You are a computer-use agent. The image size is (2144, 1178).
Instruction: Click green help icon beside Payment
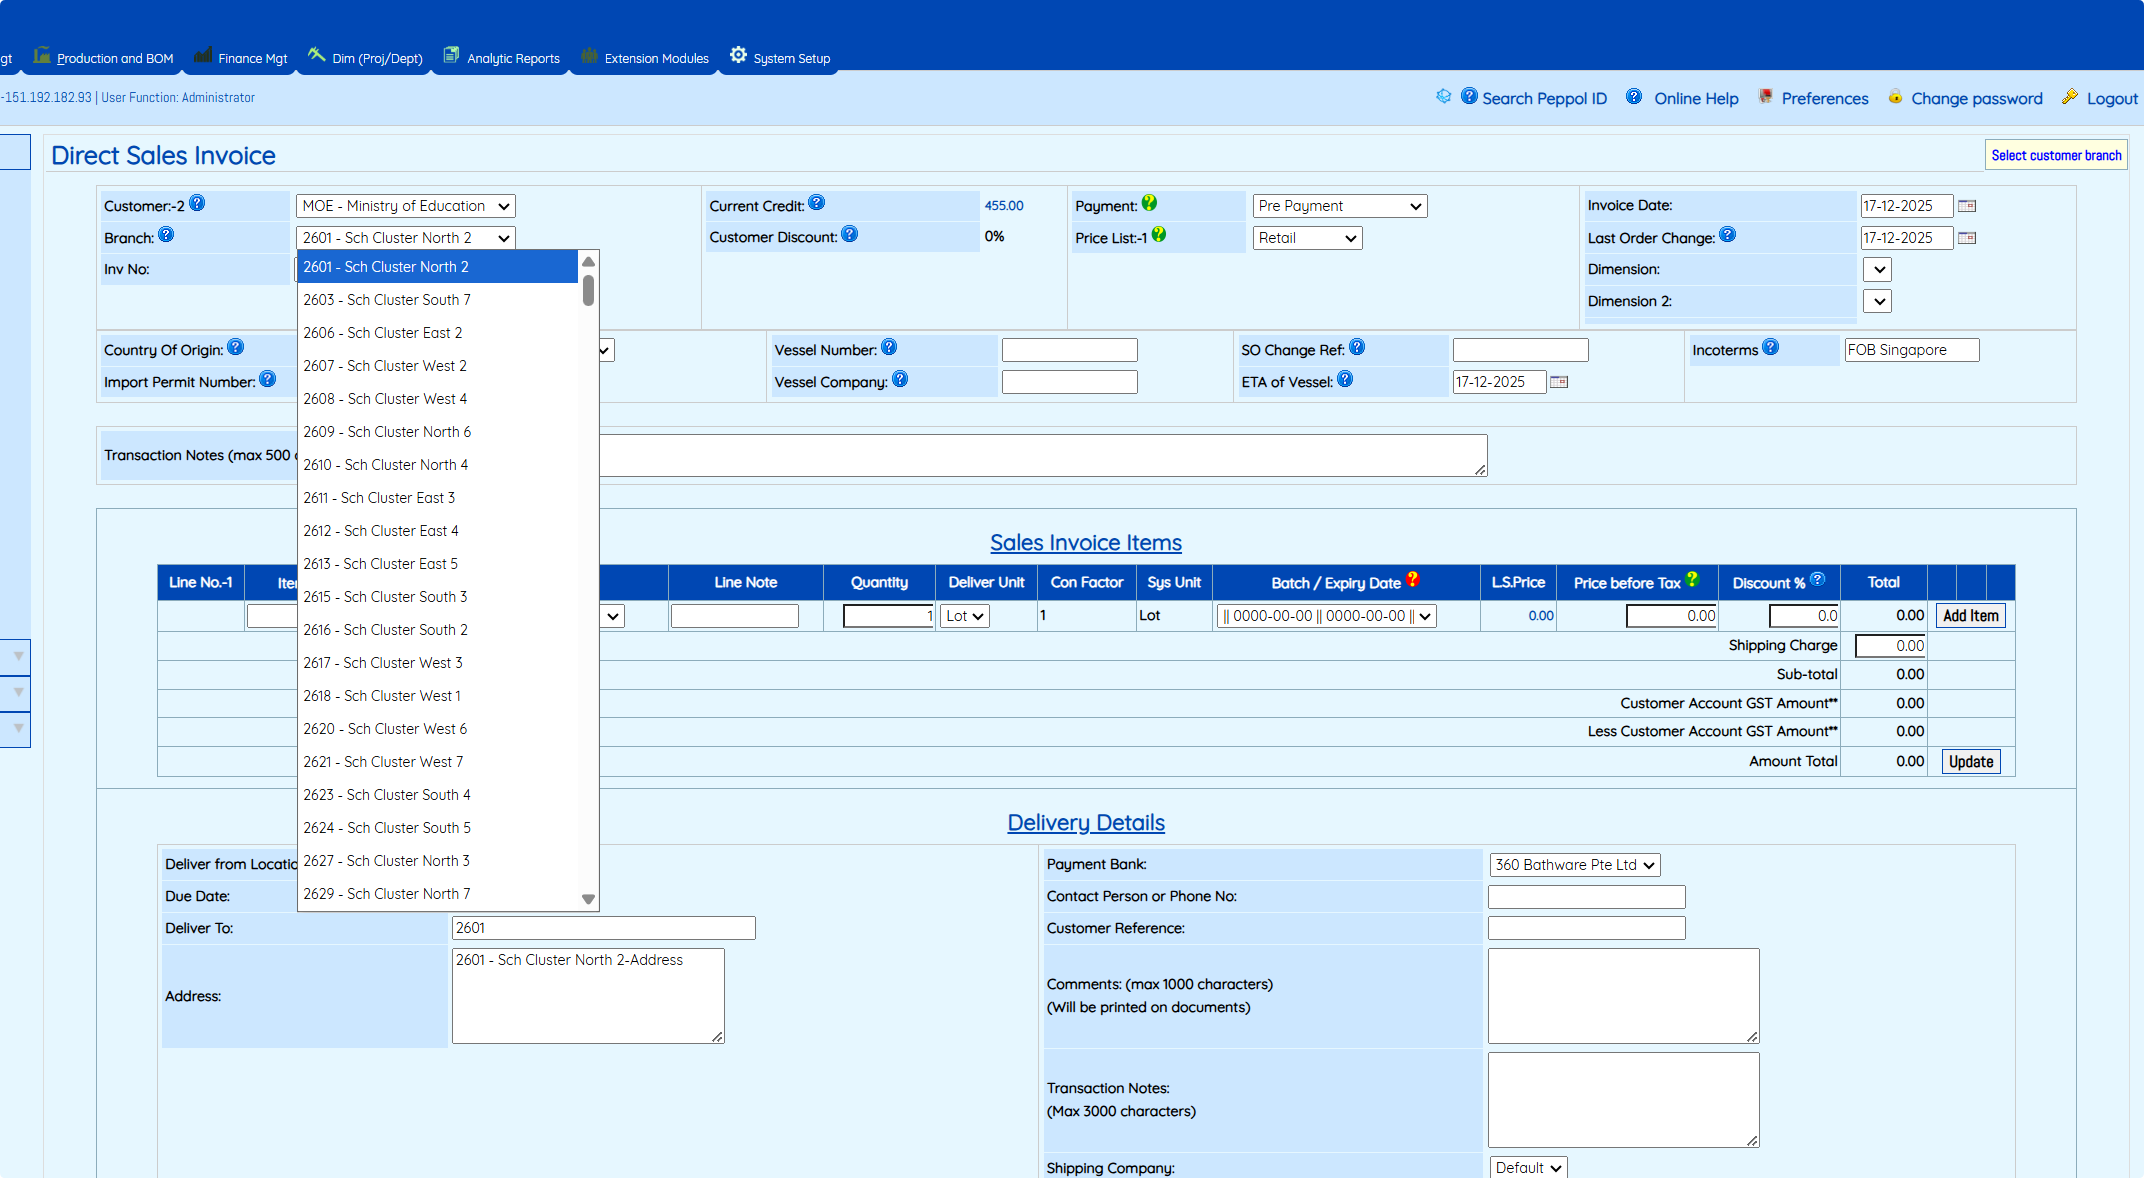[x=1149, y=203]
